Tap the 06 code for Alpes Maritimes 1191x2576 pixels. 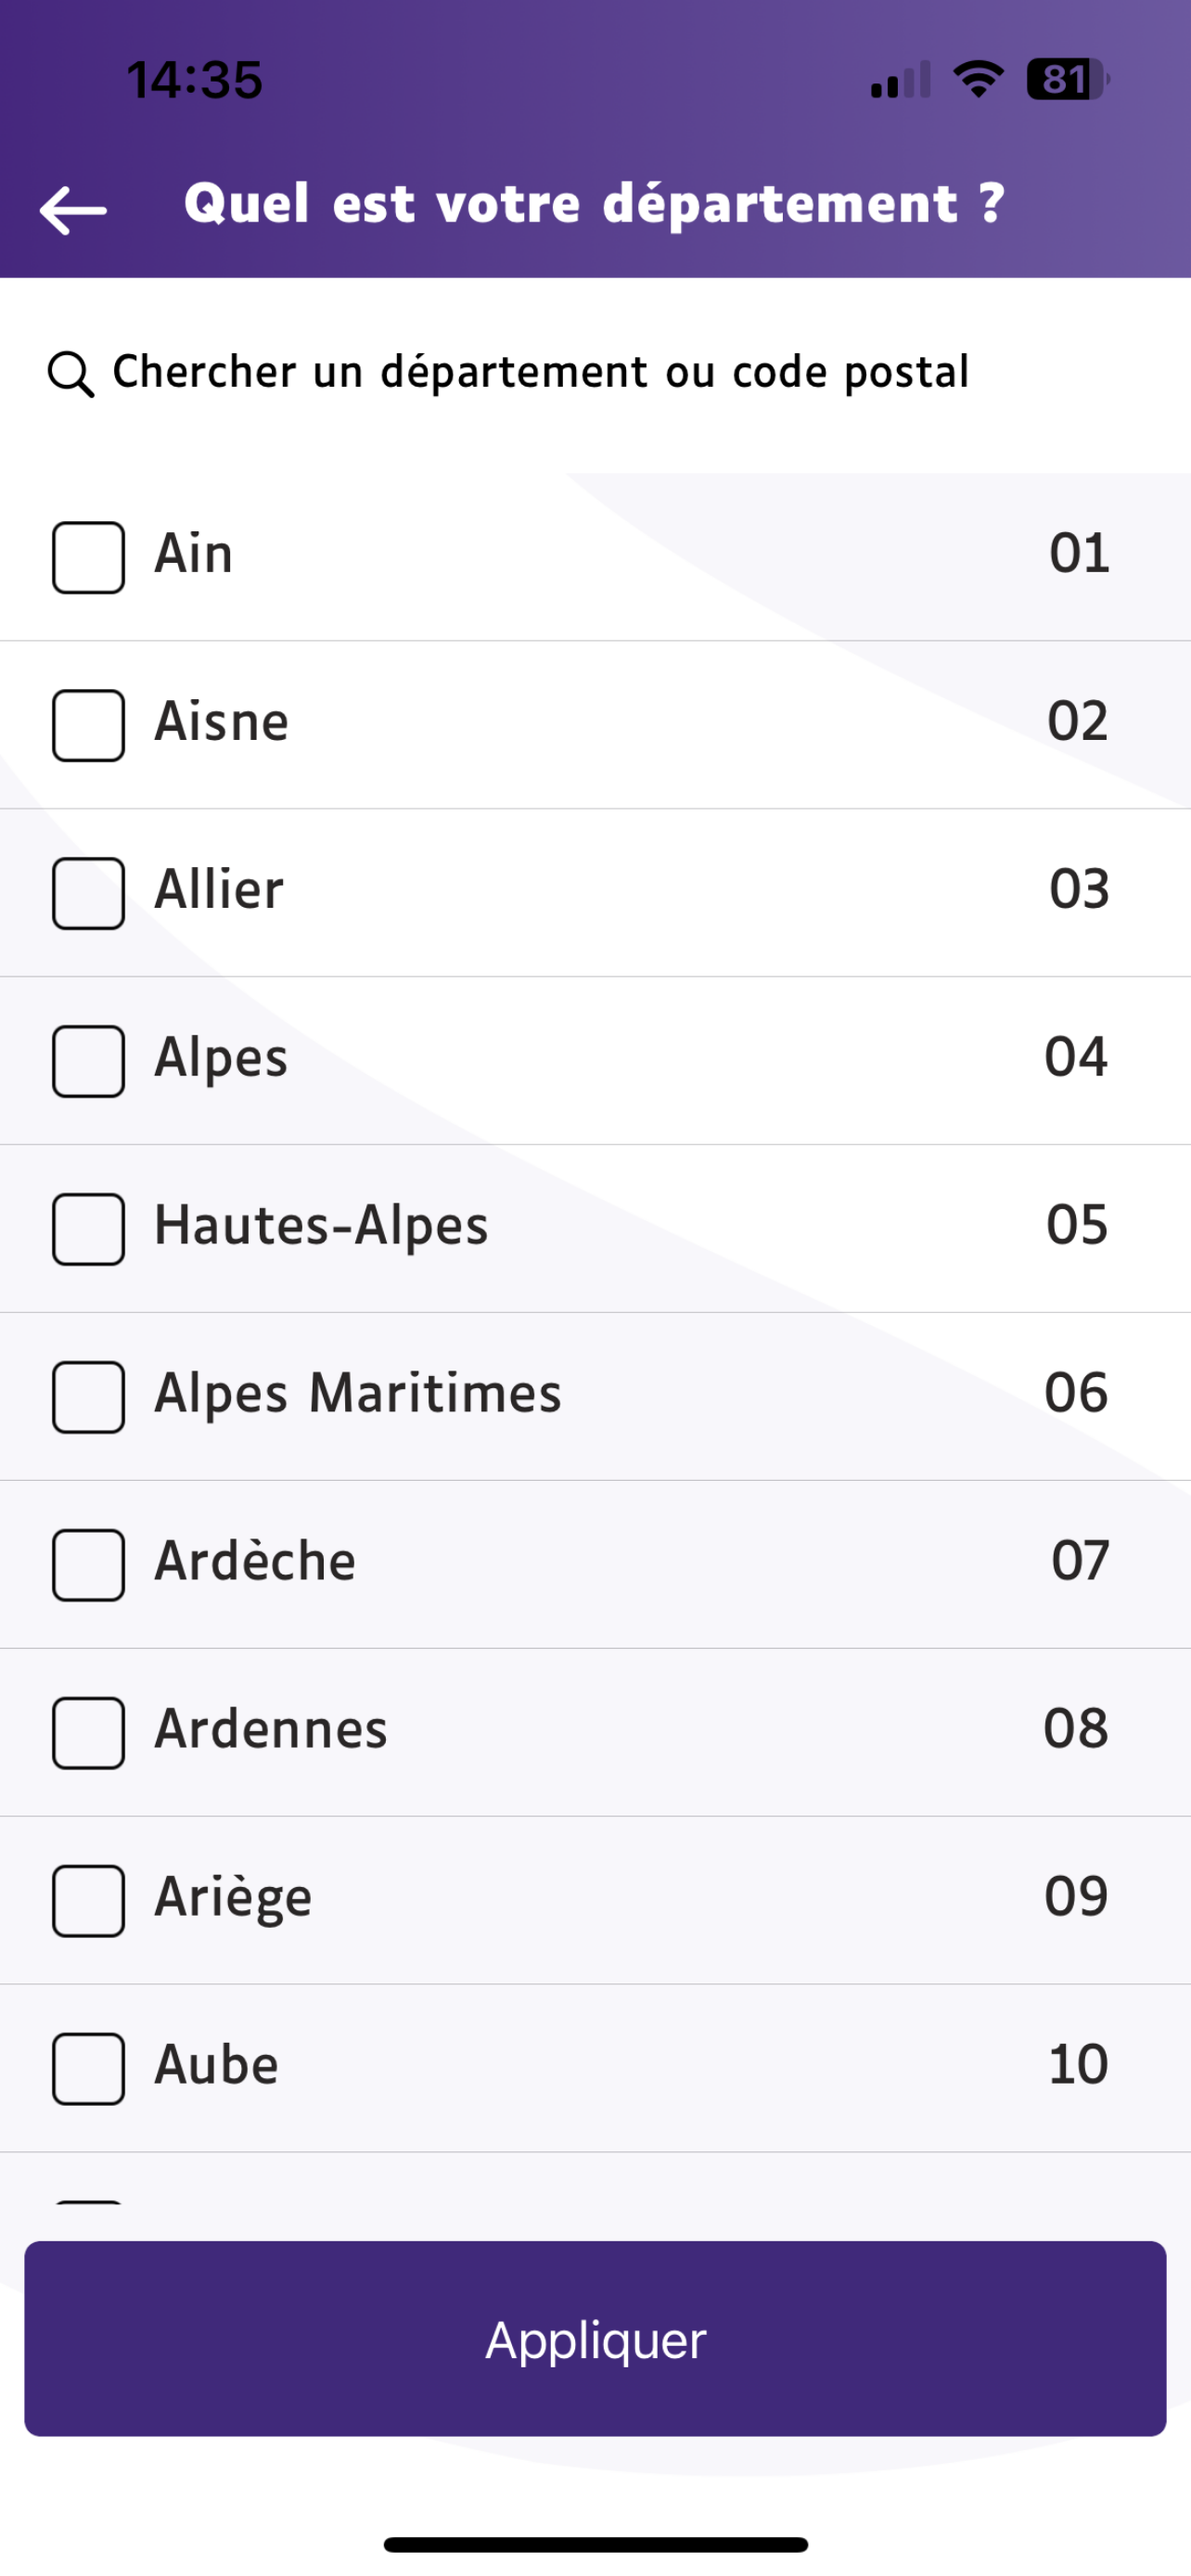click(x=1076, y=1392)
